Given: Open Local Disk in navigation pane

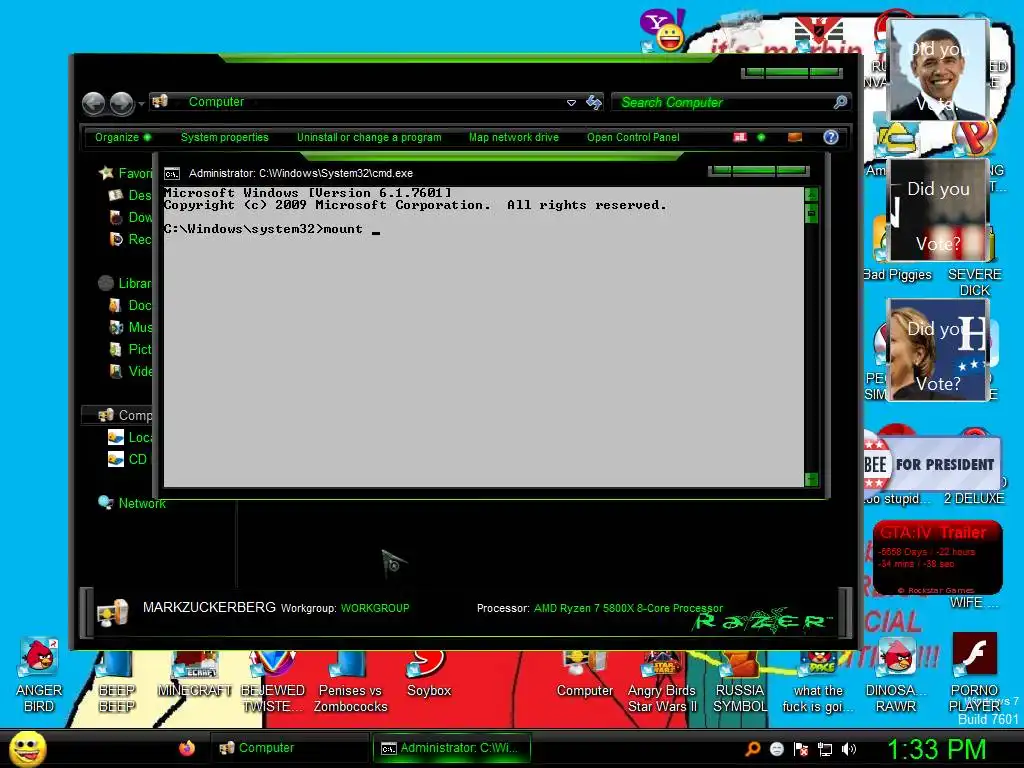Looking at the screenshot, I should (130, 438).
